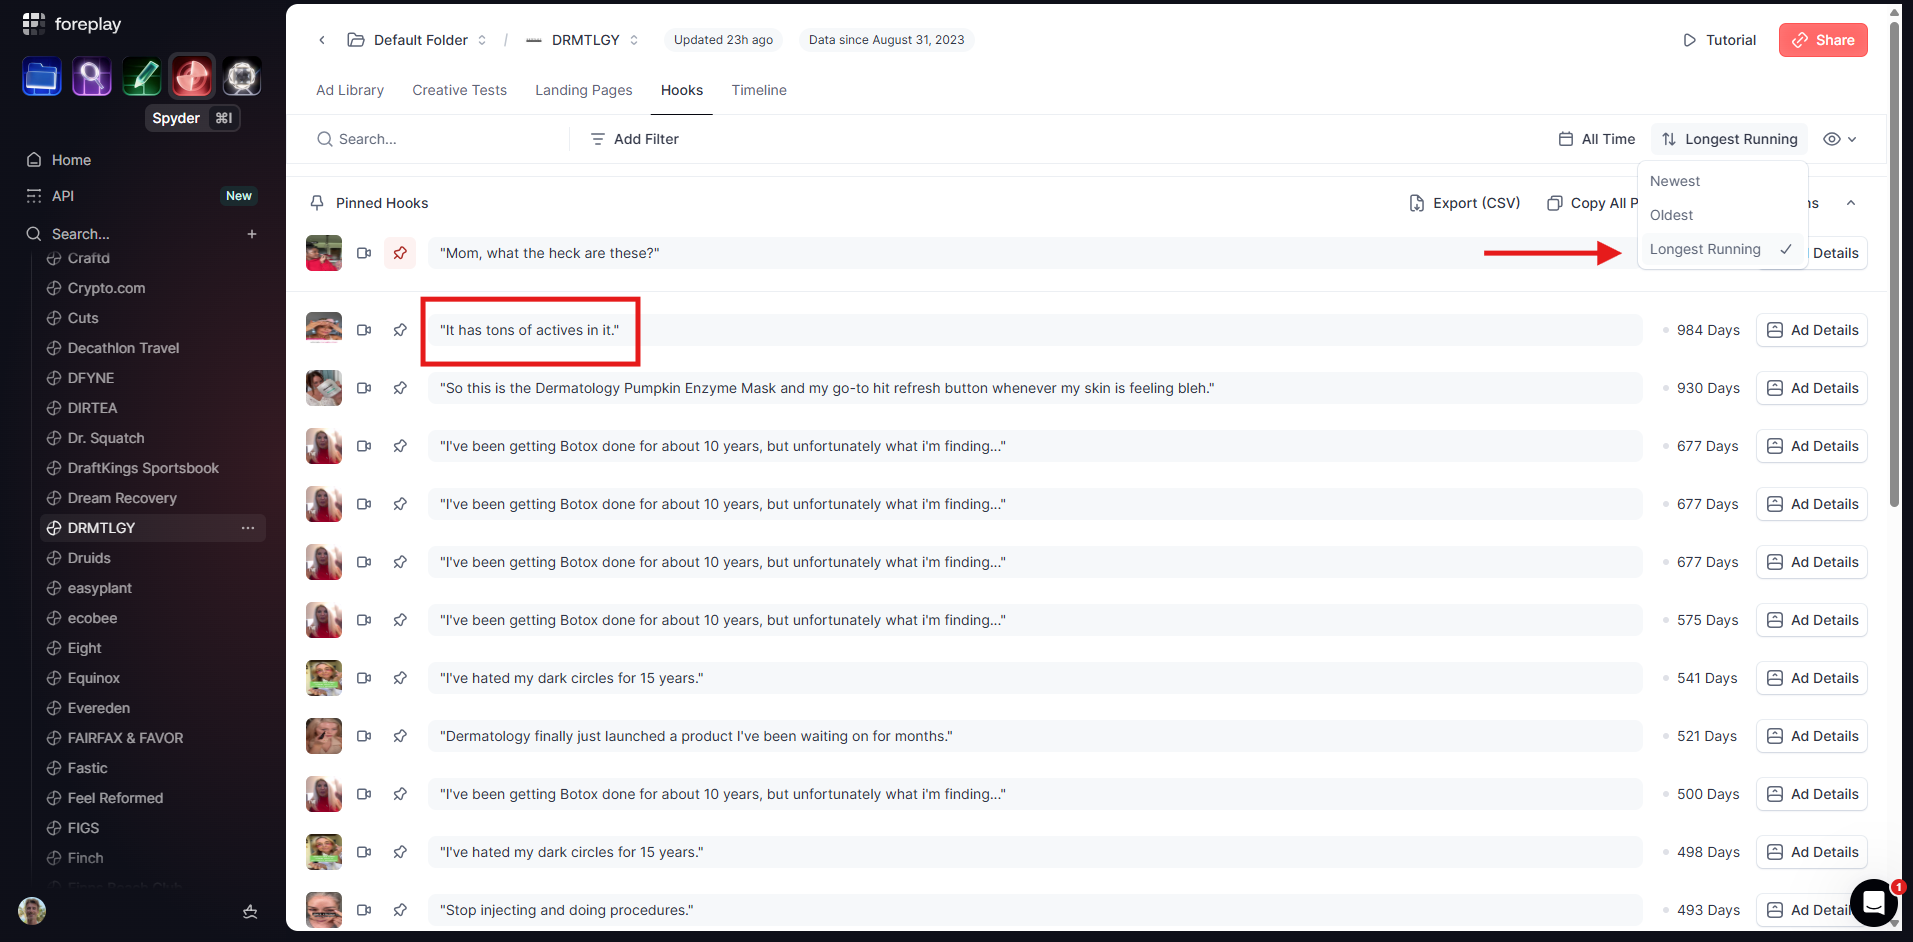Select easyplant brand in sidebar
This screenshot has height=942, width=1913.
[x=99, y=588]
